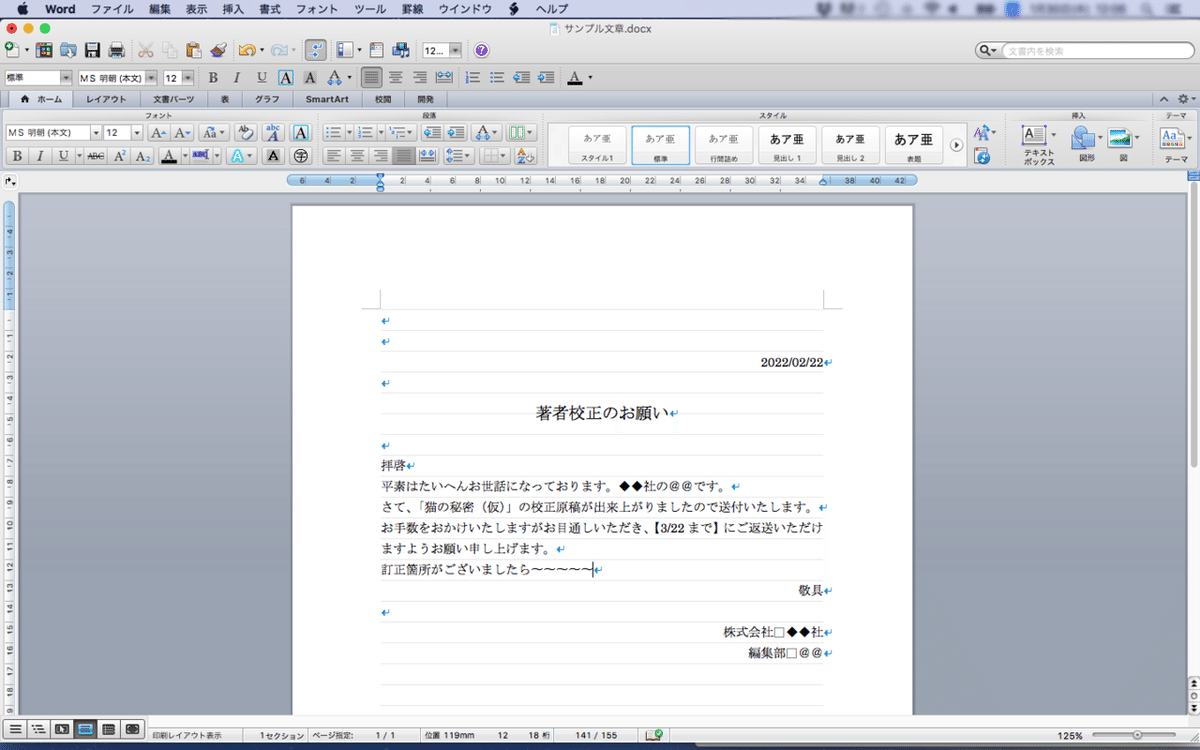Screen dimensions: 1200x750
Task: Undo the last action
Action: coord(246,50)
